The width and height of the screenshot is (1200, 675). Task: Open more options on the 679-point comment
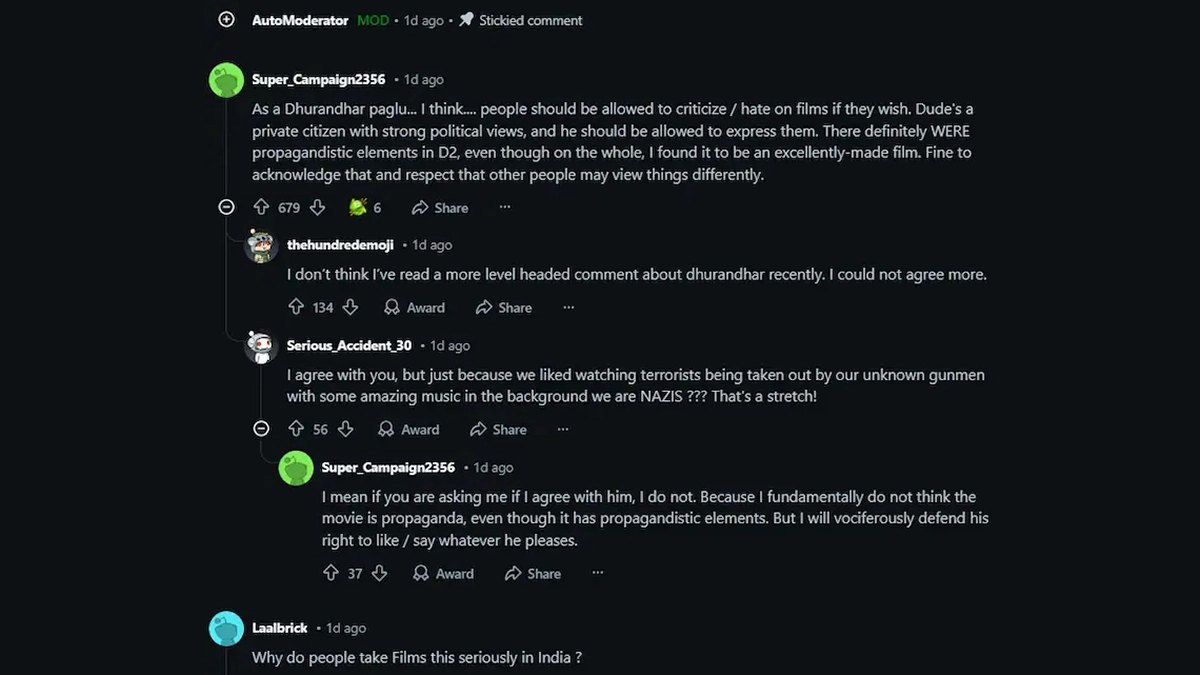tap(505, 207)
